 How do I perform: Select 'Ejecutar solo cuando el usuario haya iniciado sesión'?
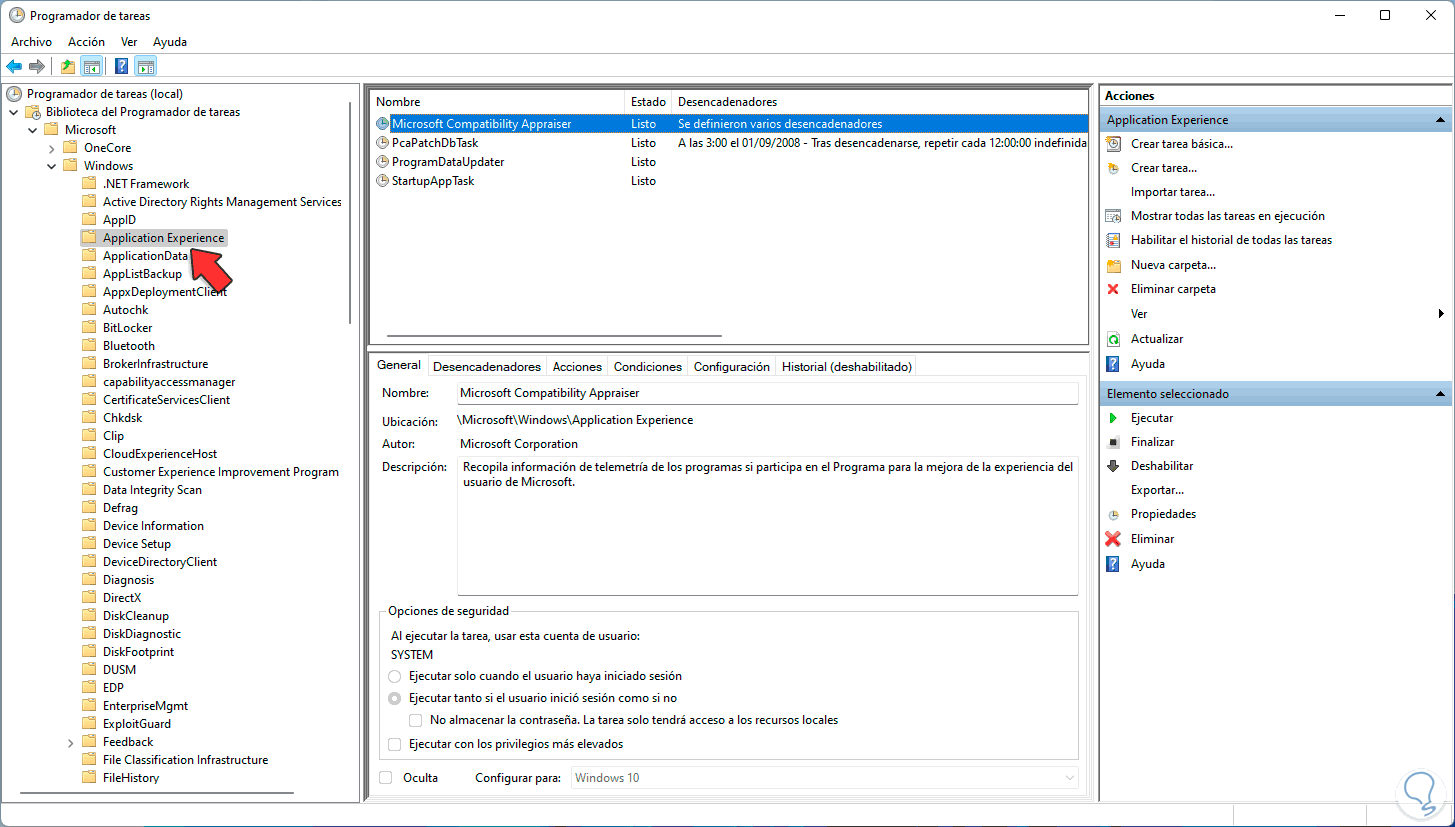(395, 676)
